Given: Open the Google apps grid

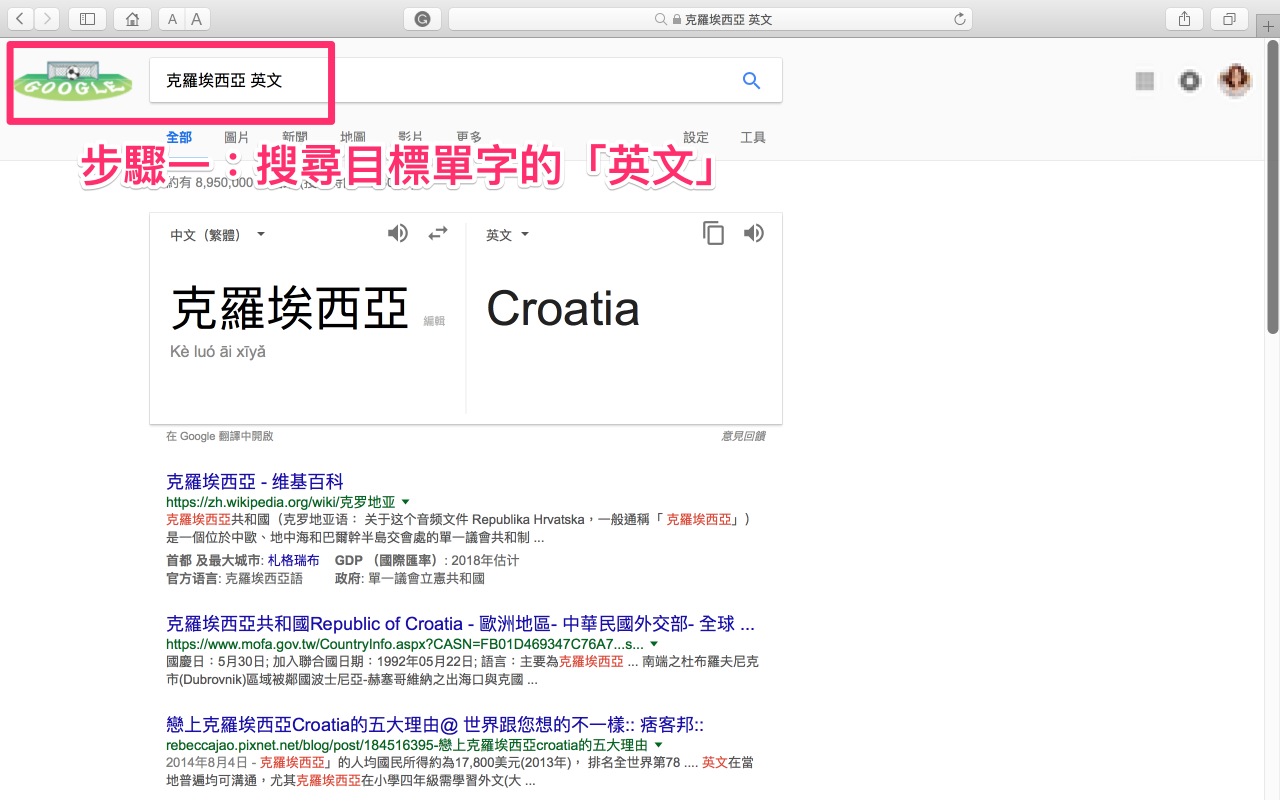Looking at the screenshot, I should coord(1145,81).
